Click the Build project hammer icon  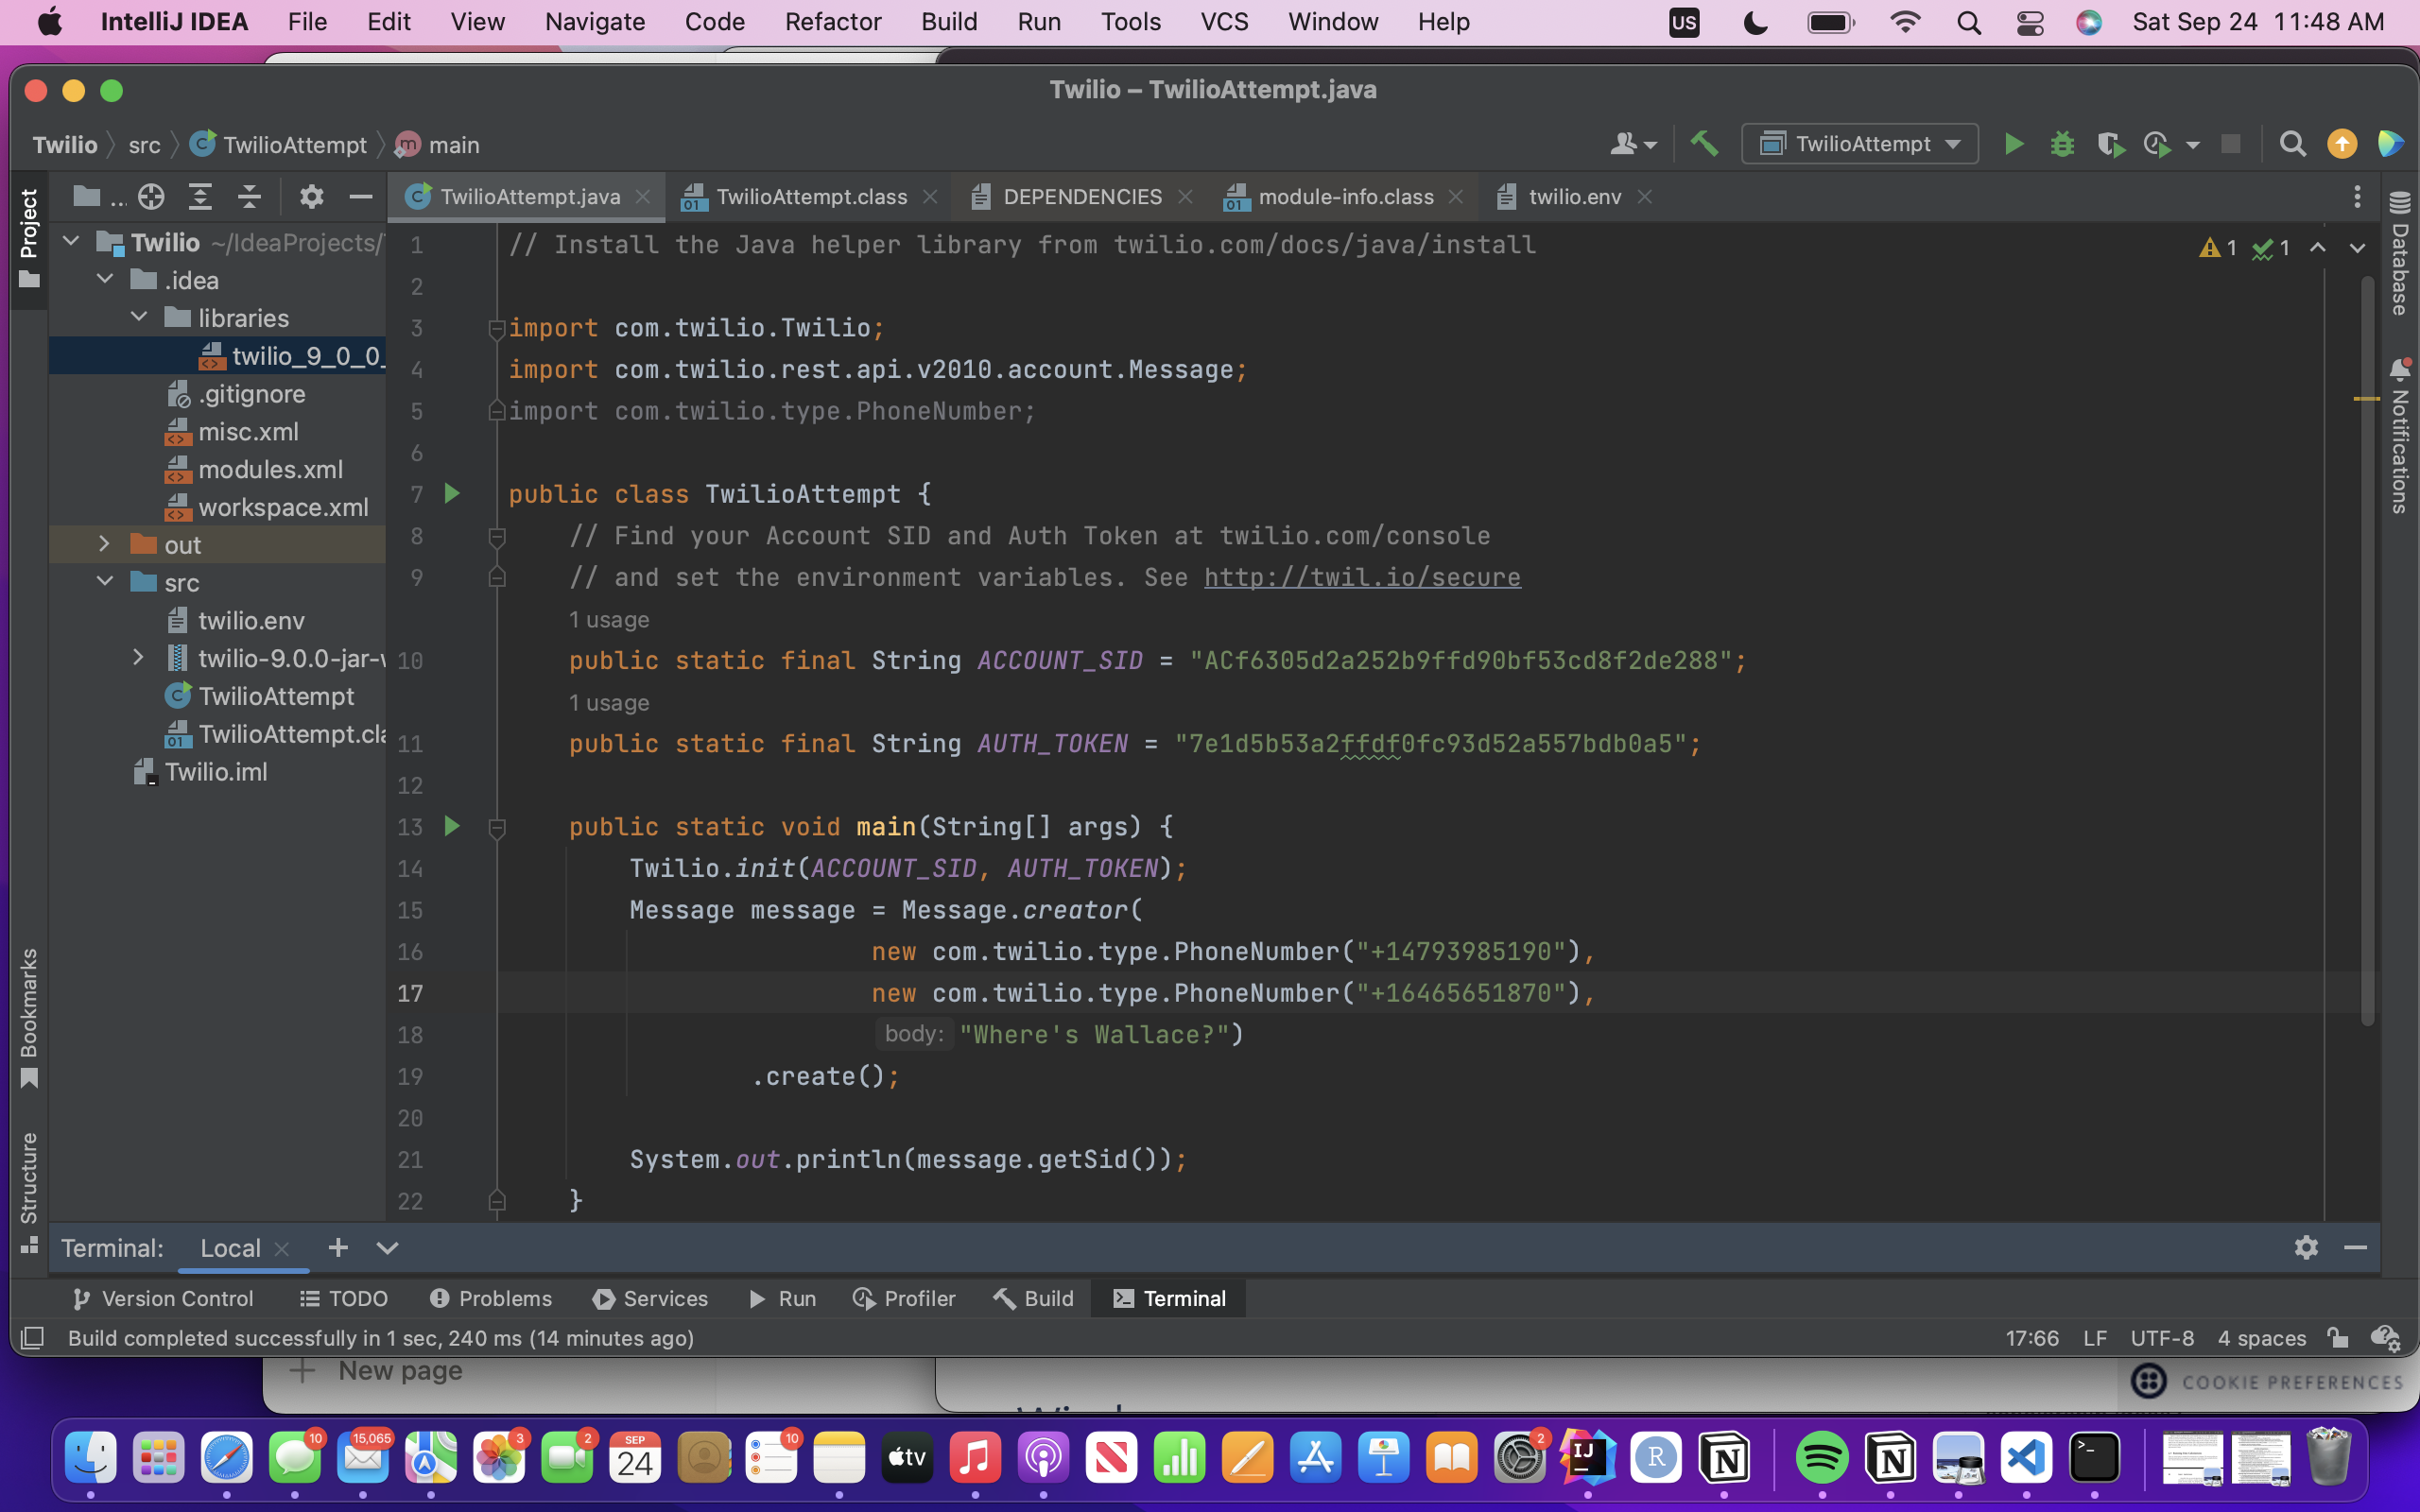1704,145
